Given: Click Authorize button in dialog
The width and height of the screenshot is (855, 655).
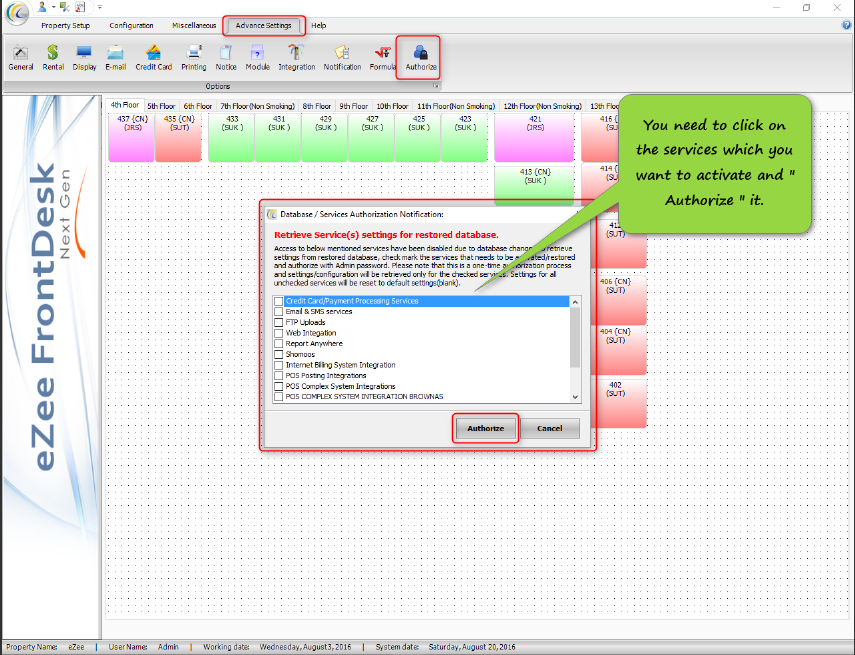Looking at the screenshot, I should click(x=485, y=428).
